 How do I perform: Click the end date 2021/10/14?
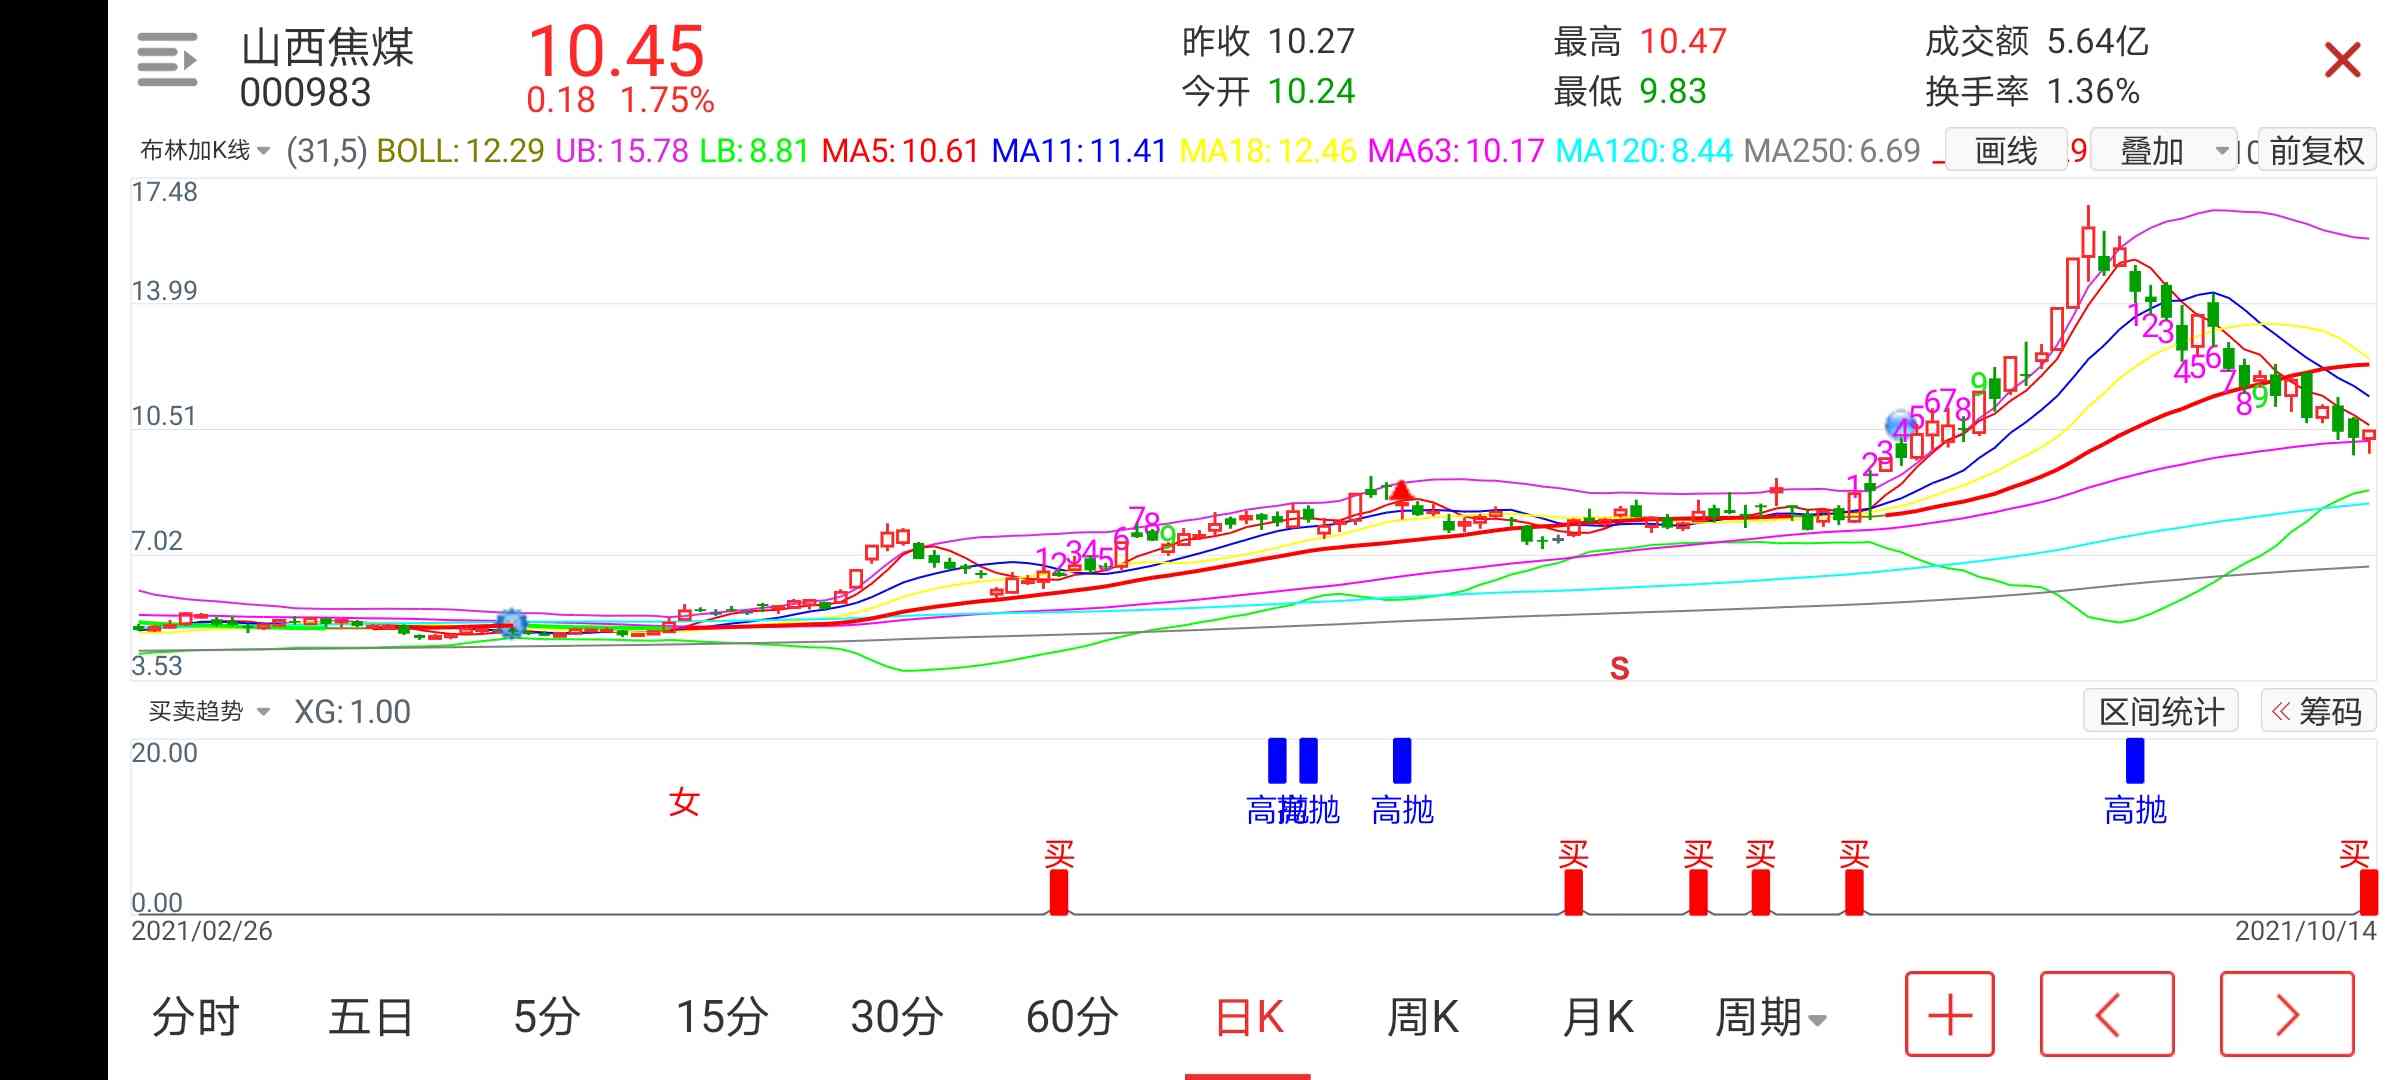[2306, 931]
